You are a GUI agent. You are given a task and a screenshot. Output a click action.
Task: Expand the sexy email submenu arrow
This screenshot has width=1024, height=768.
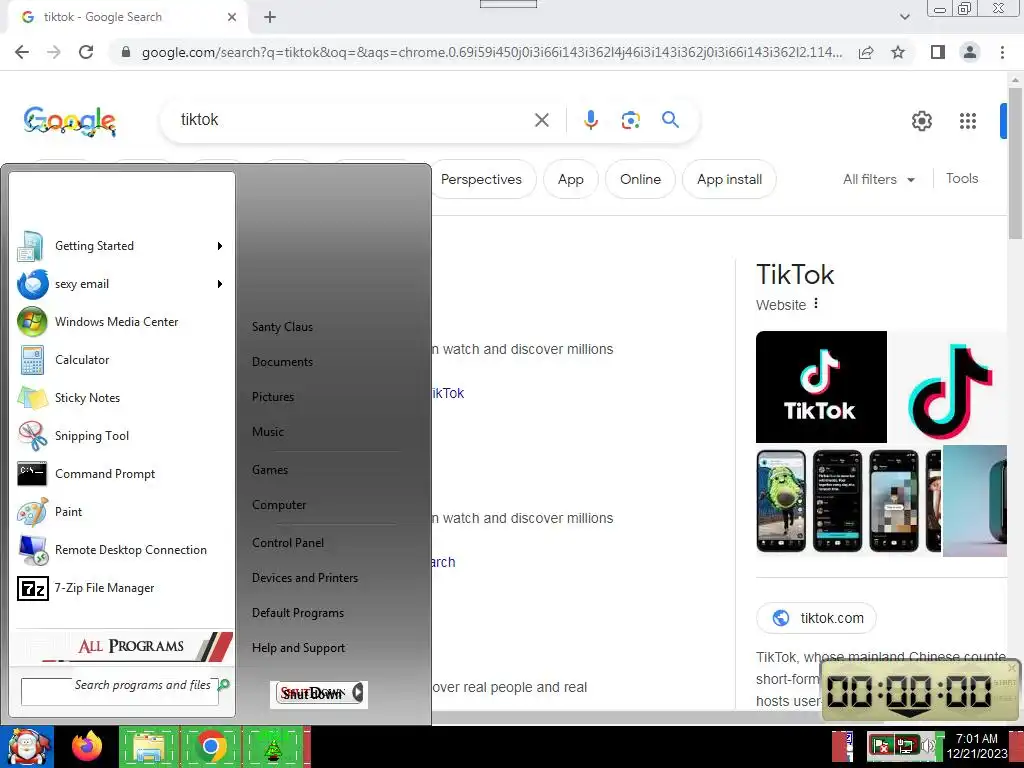[220, 284]
